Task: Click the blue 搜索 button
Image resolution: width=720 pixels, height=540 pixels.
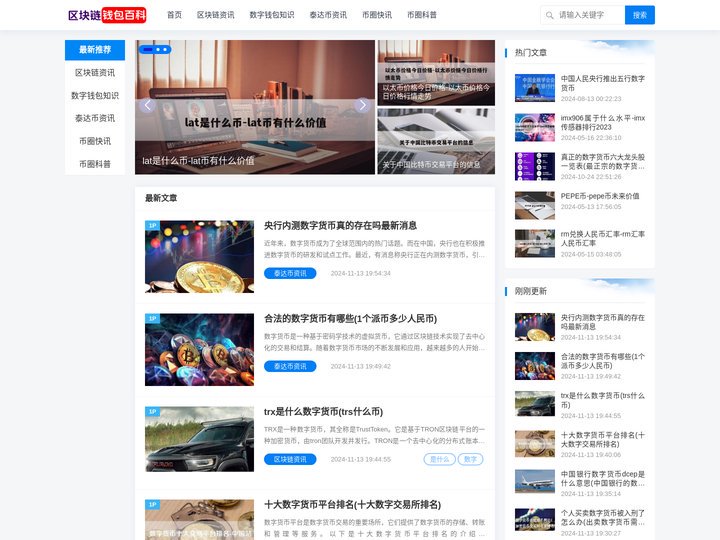Action: pyautogui.click(x=640, y=15)
